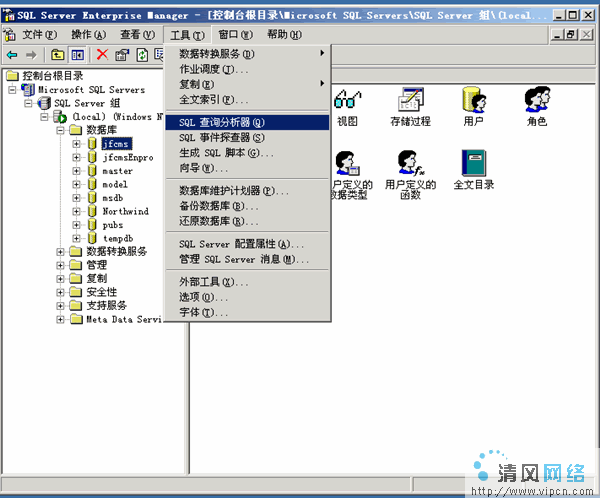Viewport: 600px width, 498px height.
Task: Click the red Delete X toolbar icon
Action: (102, 55)
